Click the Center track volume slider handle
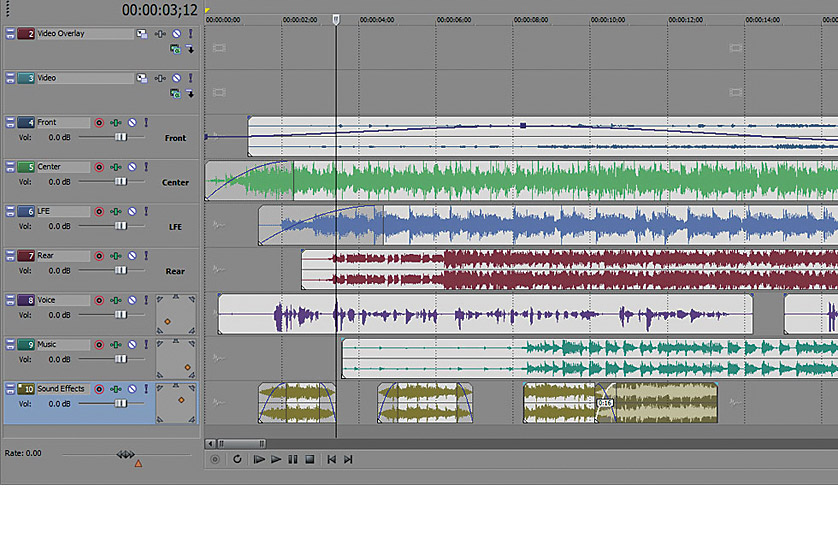838x555 pixels. click(120, 182)
